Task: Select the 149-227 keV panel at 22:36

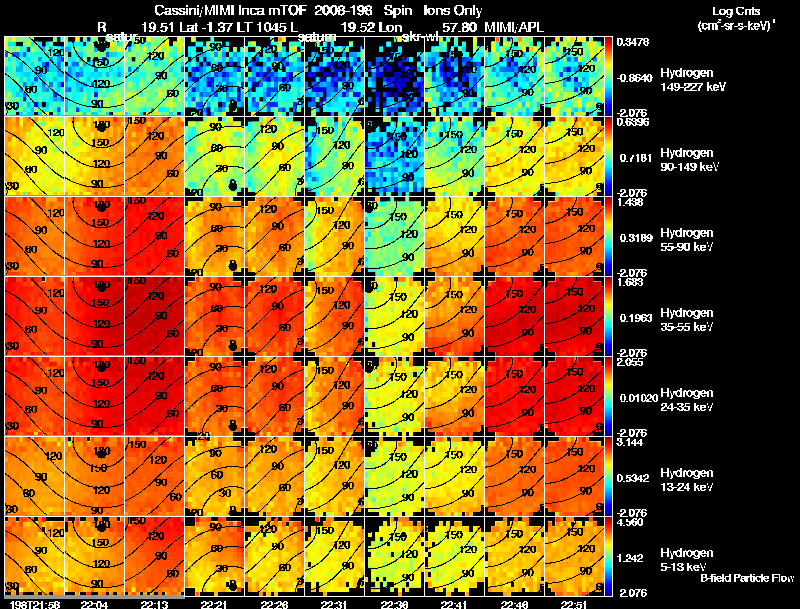Action: coord(394,77)
